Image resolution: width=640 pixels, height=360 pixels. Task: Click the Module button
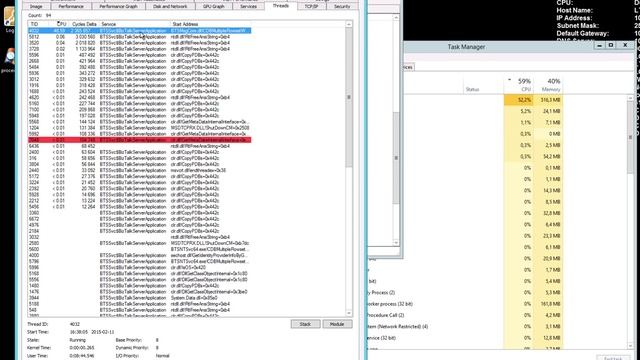click(337, 324)
